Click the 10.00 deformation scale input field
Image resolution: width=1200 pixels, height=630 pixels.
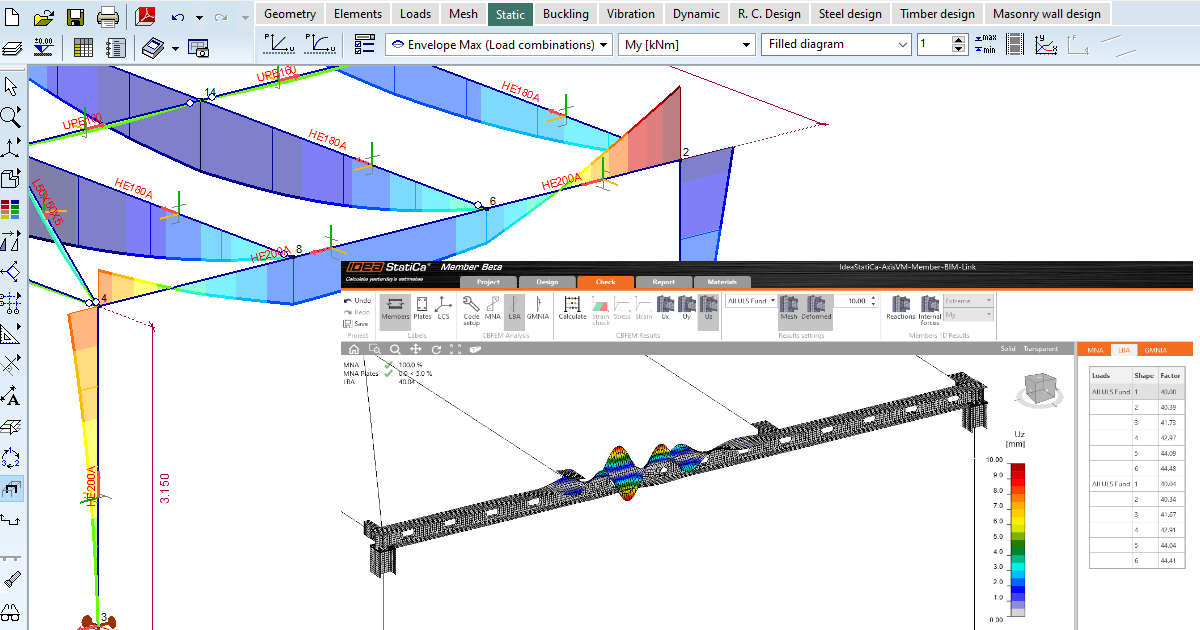point(855,301)
